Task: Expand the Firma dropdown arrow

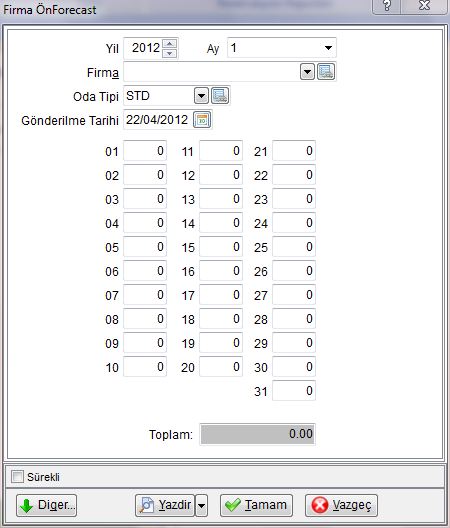Action: [307, 72]
